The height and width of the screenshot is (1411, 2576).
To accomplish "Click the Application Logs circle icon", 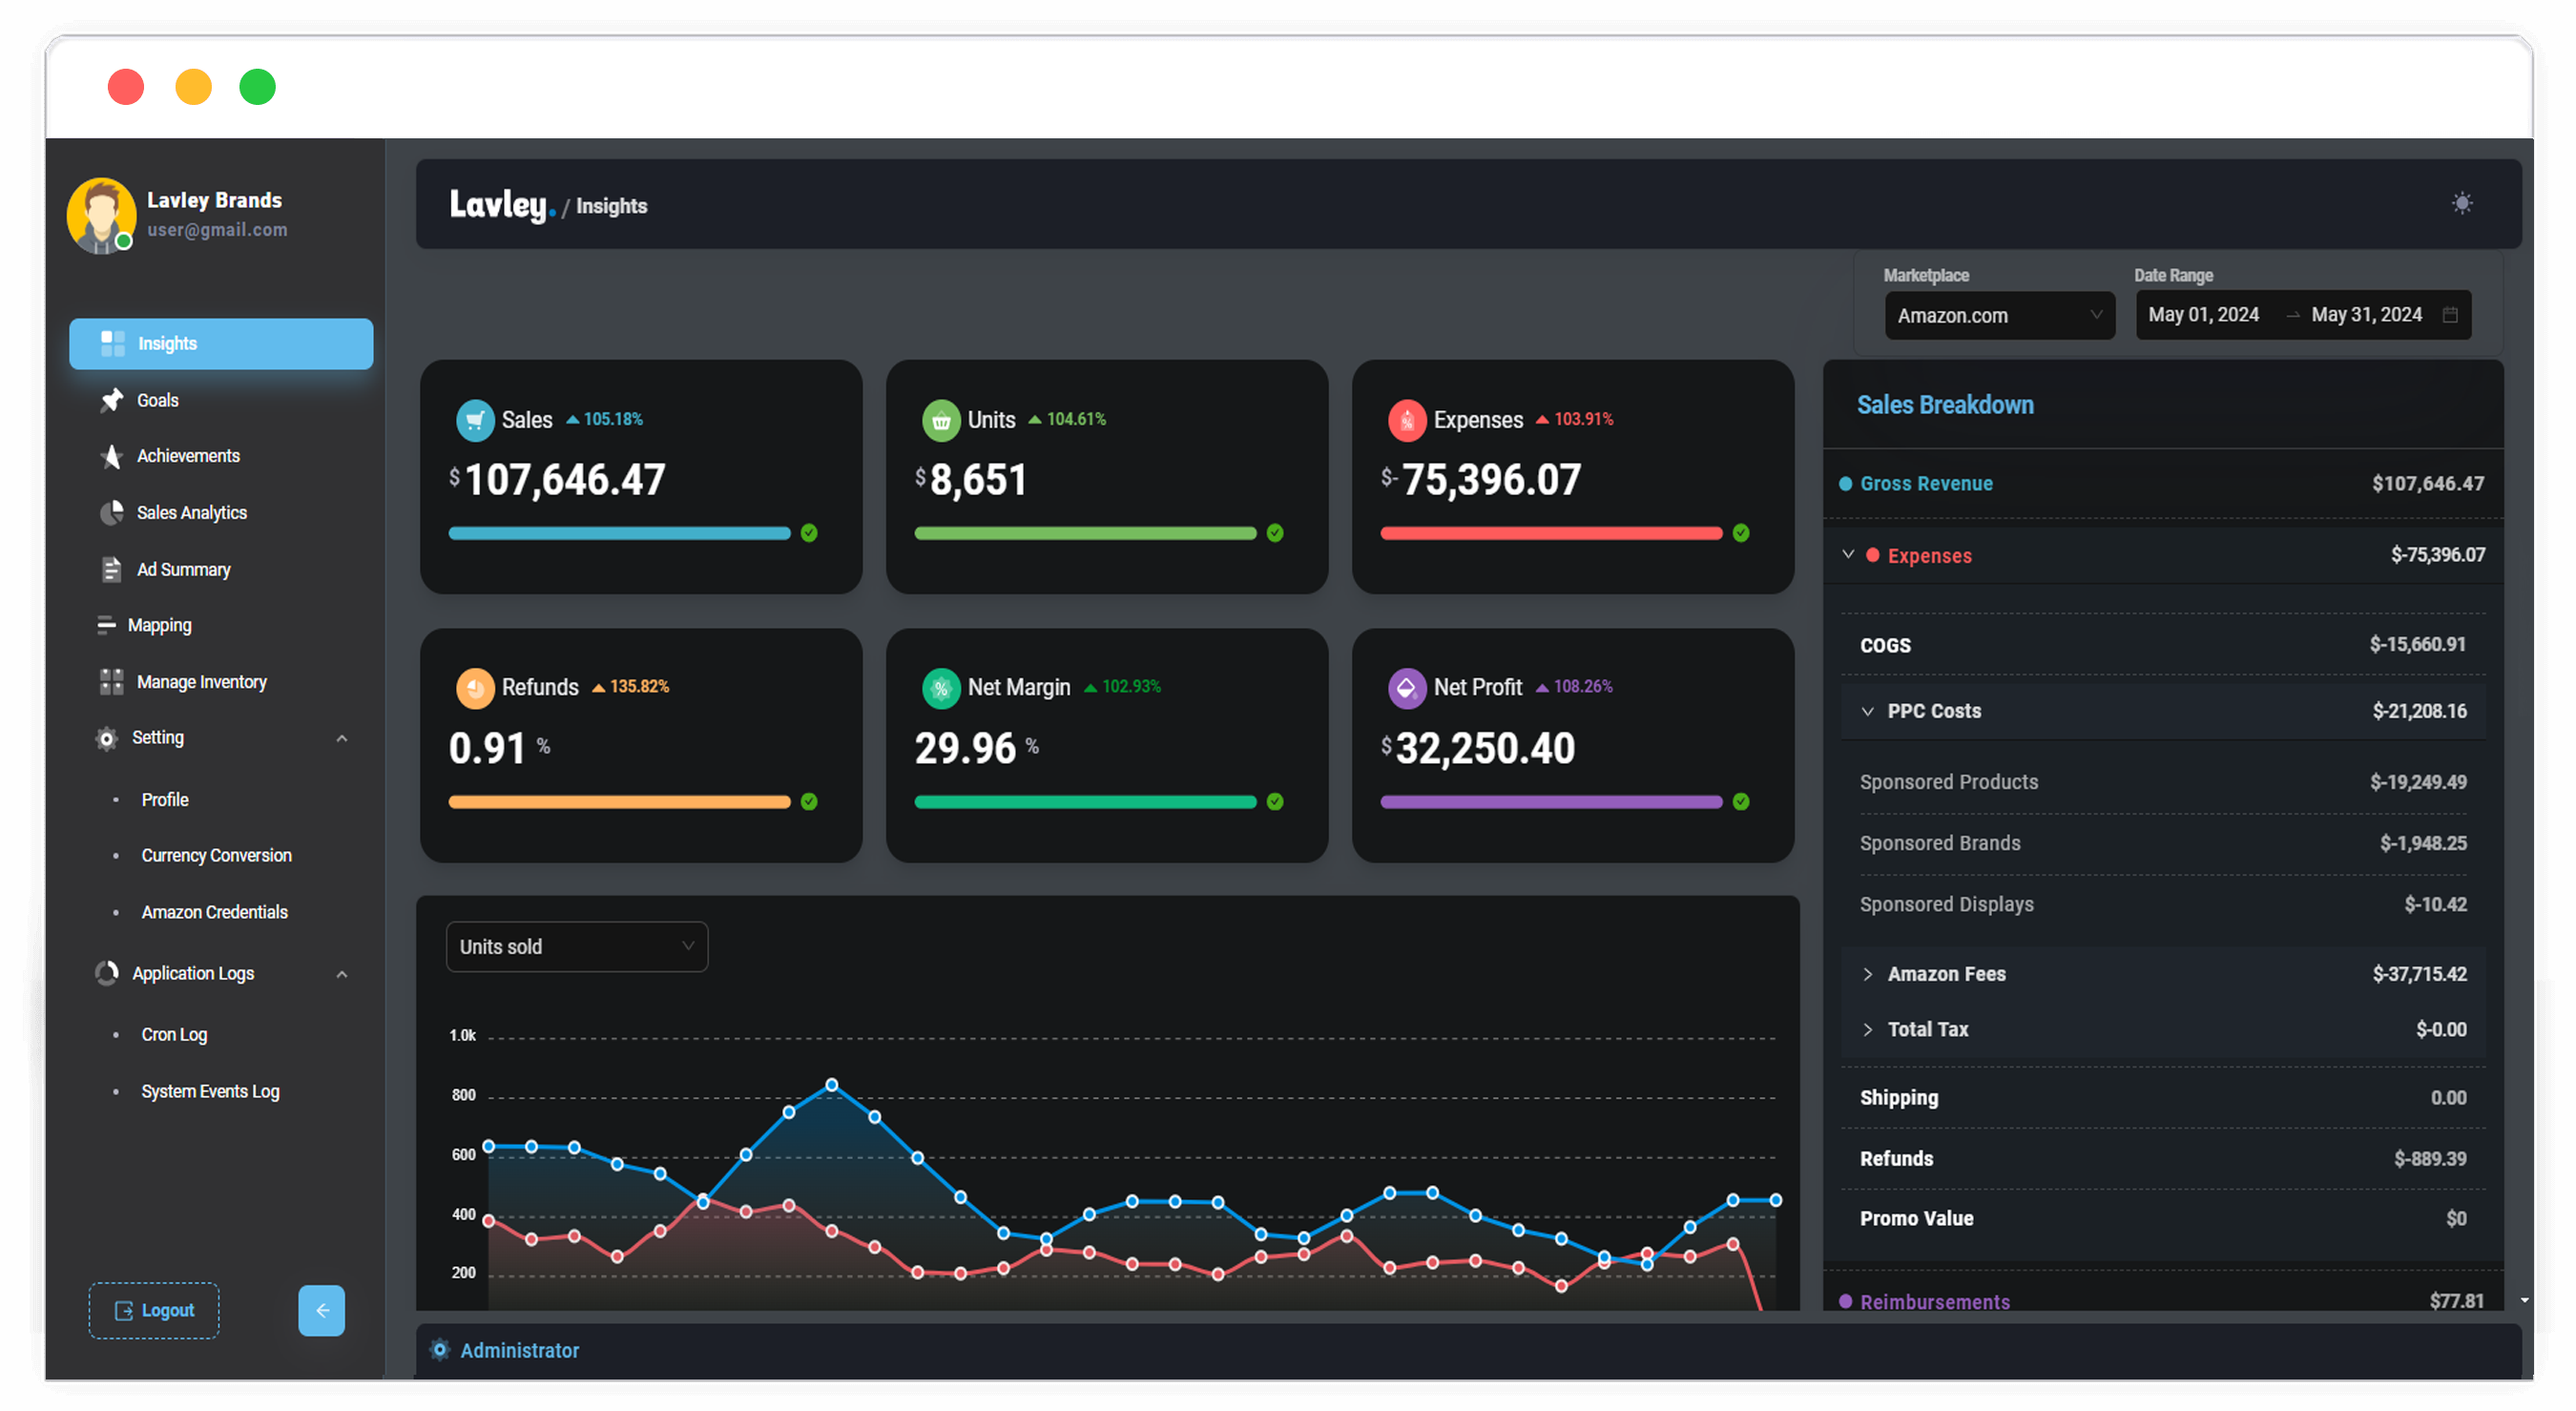I will (x=106, y=974).
